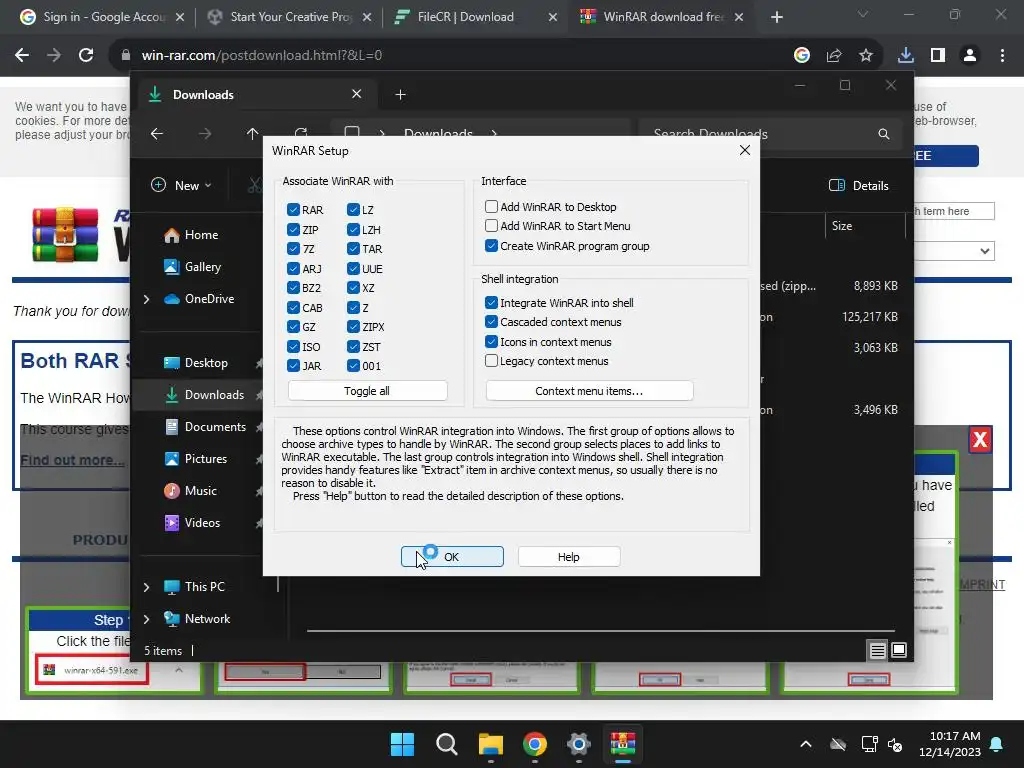Open Chrome three-dot menu
Image resolution: width=1024 pixels, height=768 pixels.
1002,56
